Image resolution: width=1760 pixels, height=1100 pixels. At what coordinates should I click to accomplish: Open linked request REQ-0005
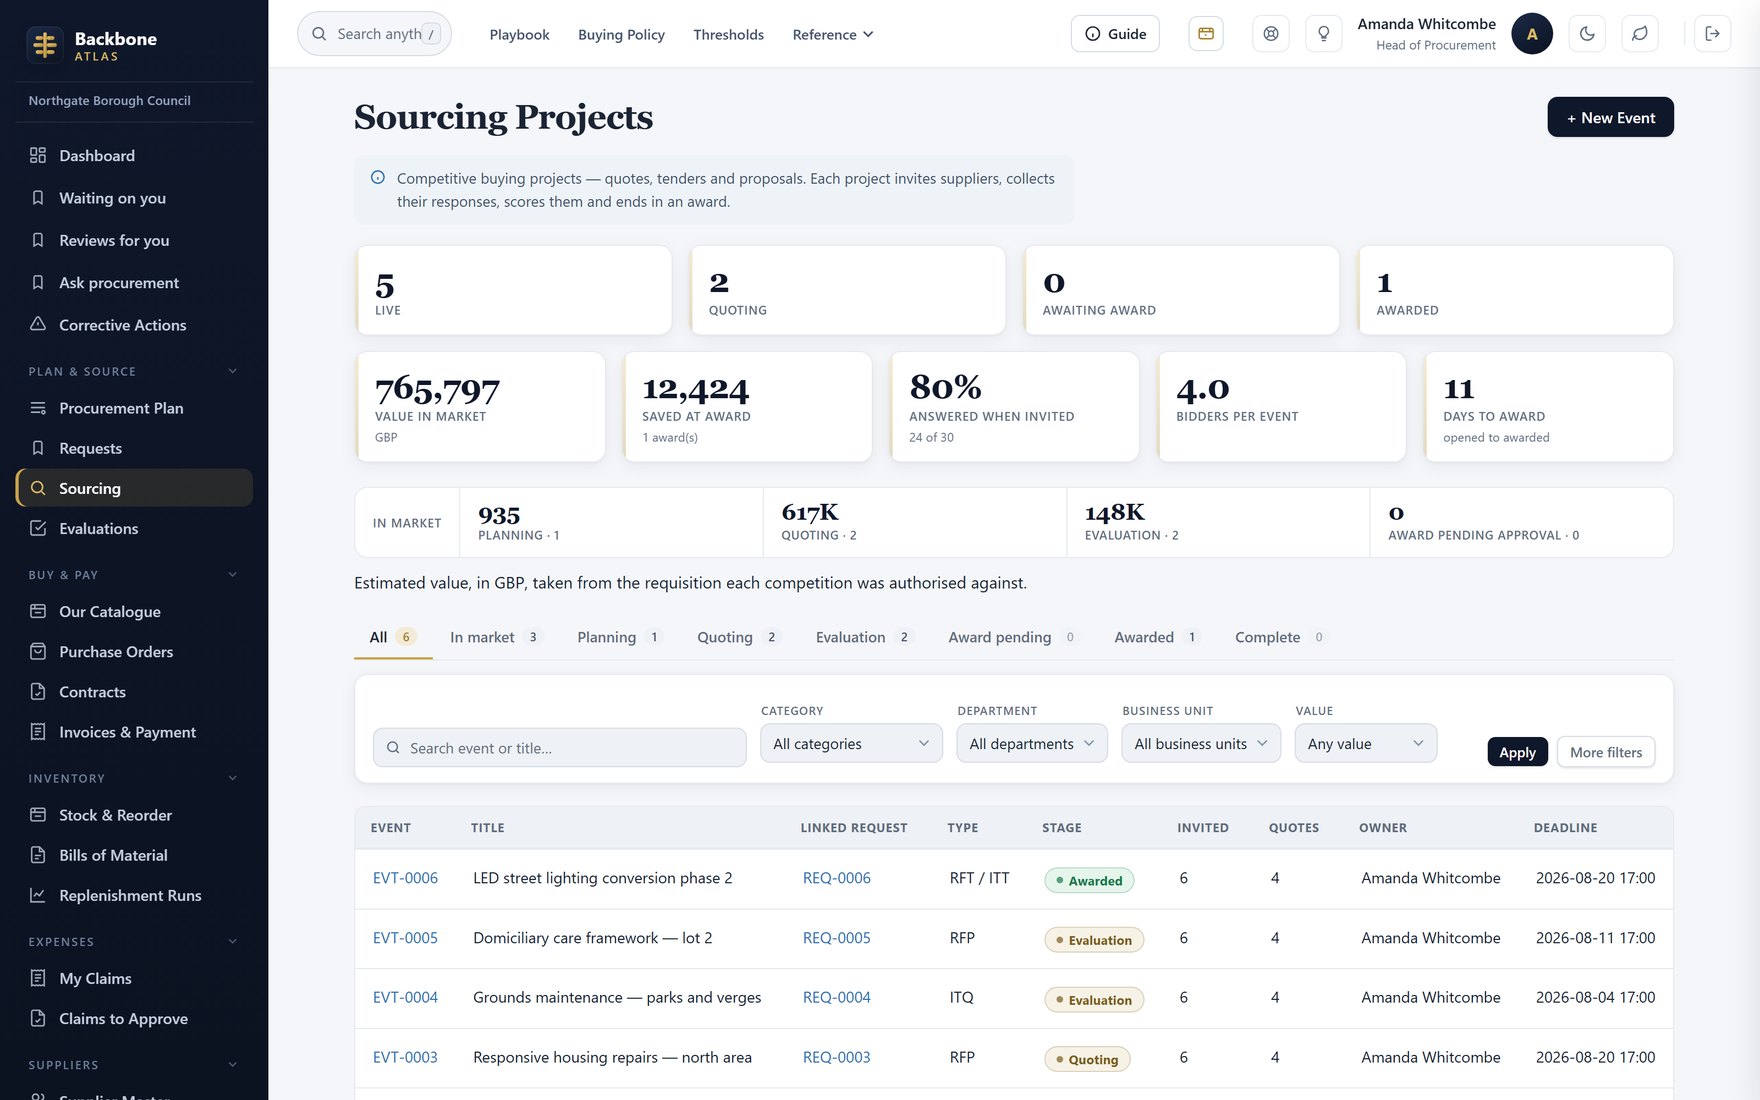click(x=836, y=938)
